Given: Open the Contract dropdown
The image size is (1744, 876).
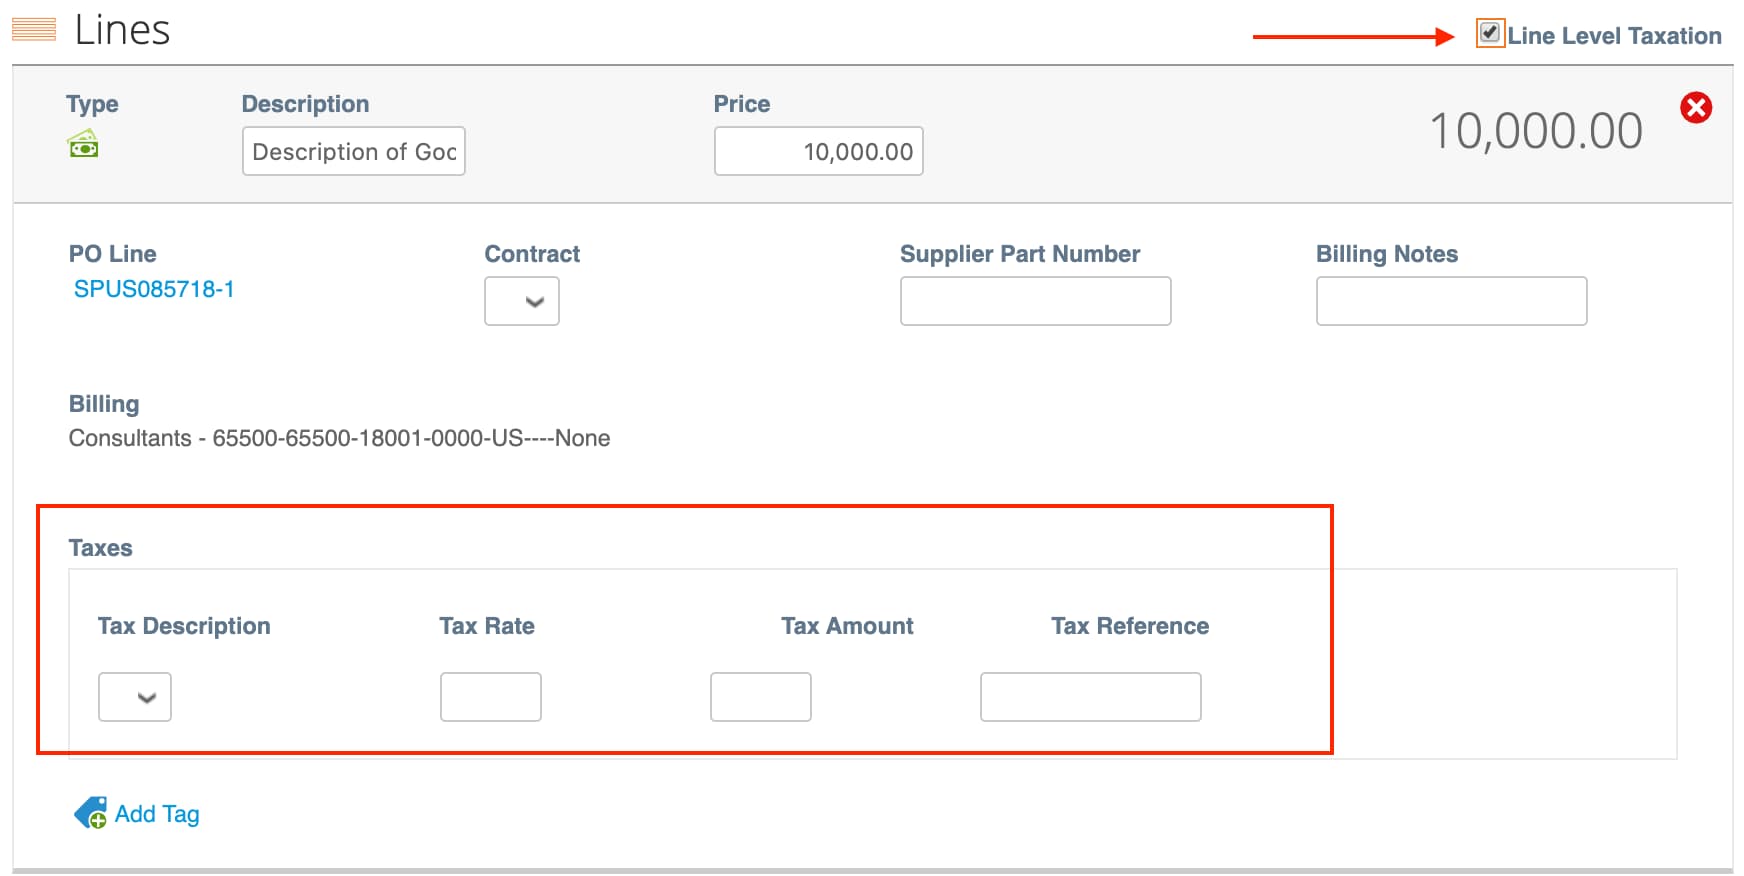Looking at the screenshot, I should [522, 301].
